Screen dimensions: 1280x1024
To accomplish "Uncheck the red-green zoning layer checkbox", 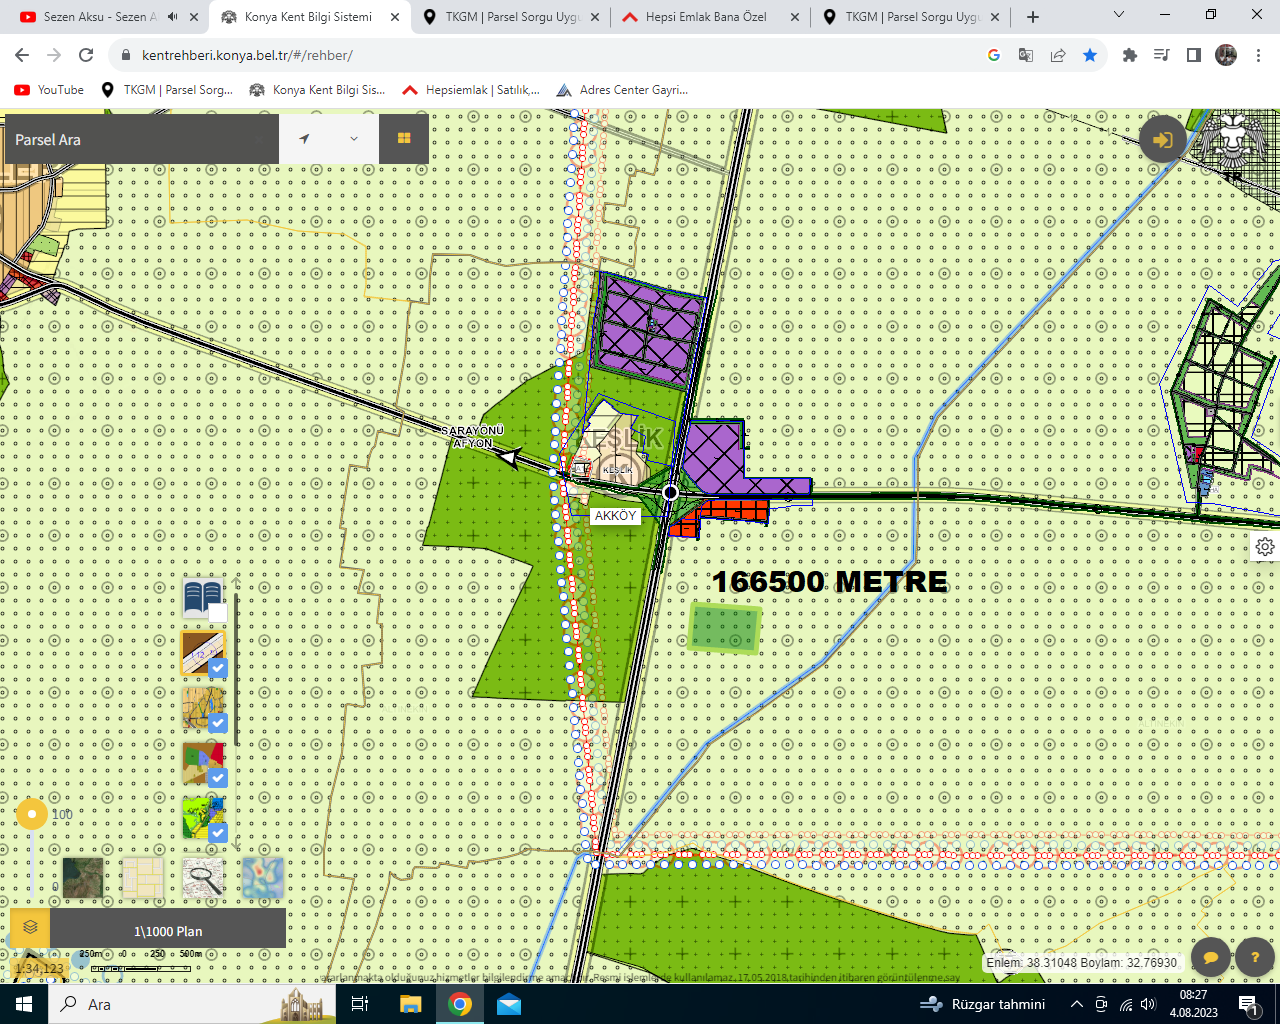I will pyautogui.click(x=217, y=777).
